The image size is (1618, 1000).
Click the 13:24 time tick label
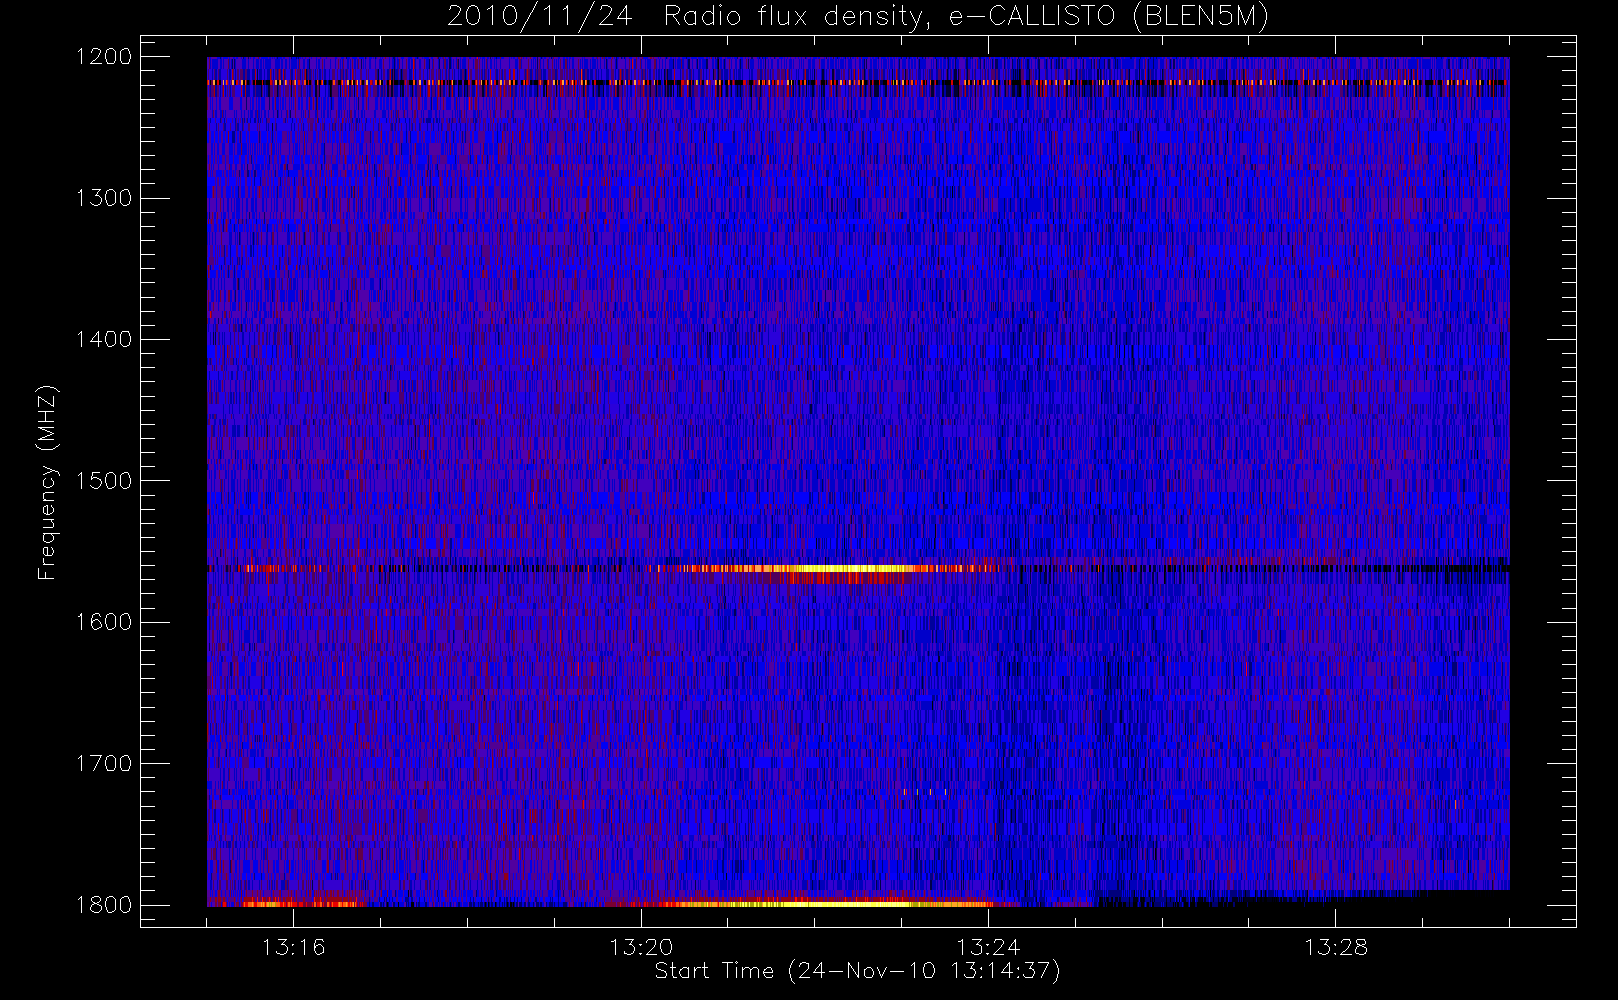pos(988,947)
